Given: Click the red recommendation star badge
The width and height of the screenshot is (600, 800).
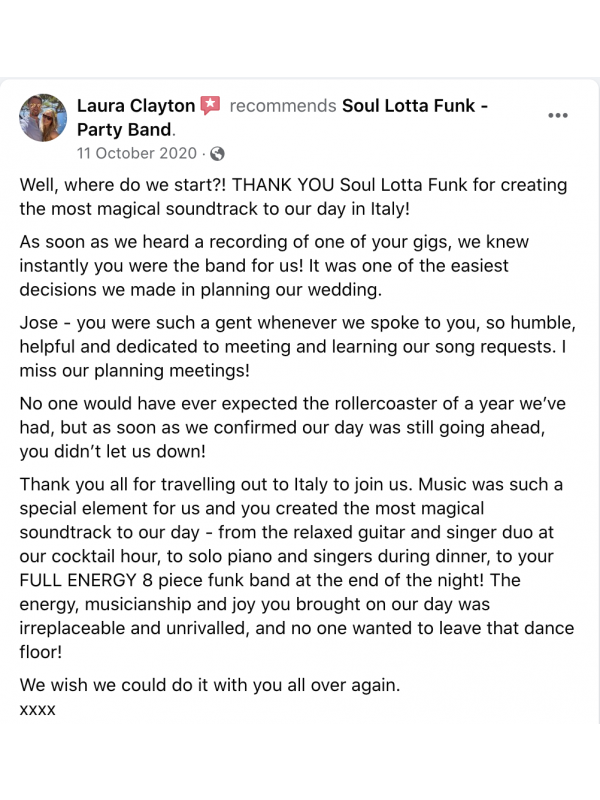Looking at the screenshot, I should click(210, 105).
